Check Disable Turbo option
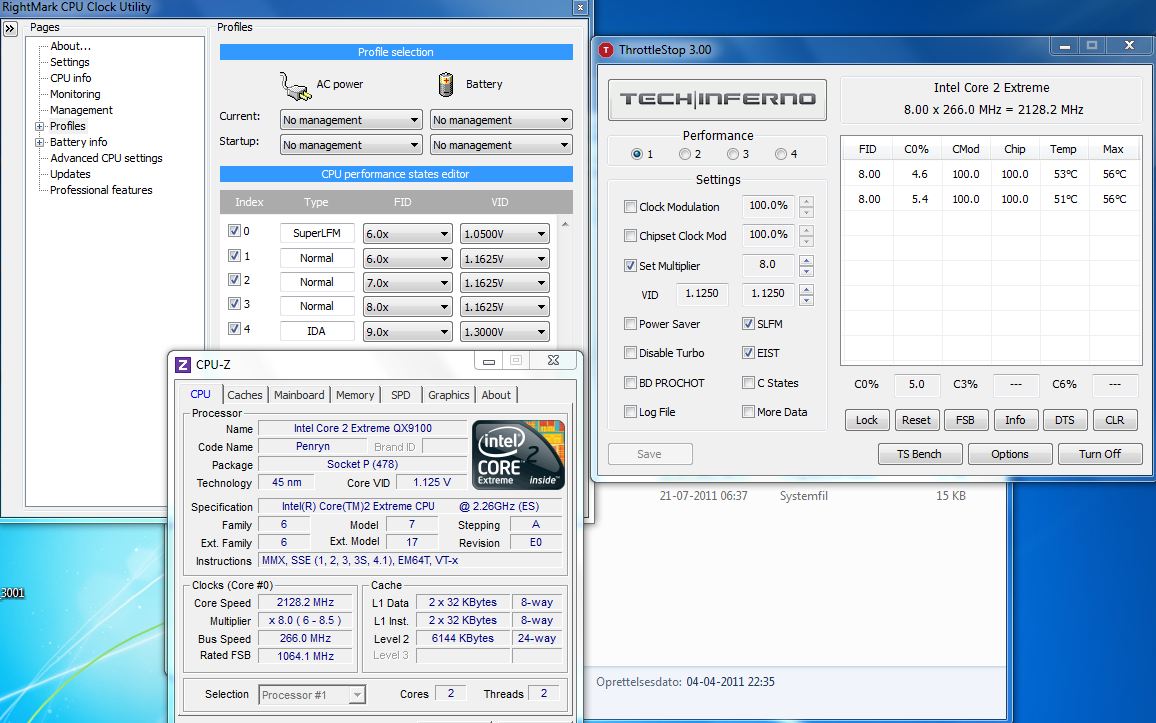 pos(630,353)
